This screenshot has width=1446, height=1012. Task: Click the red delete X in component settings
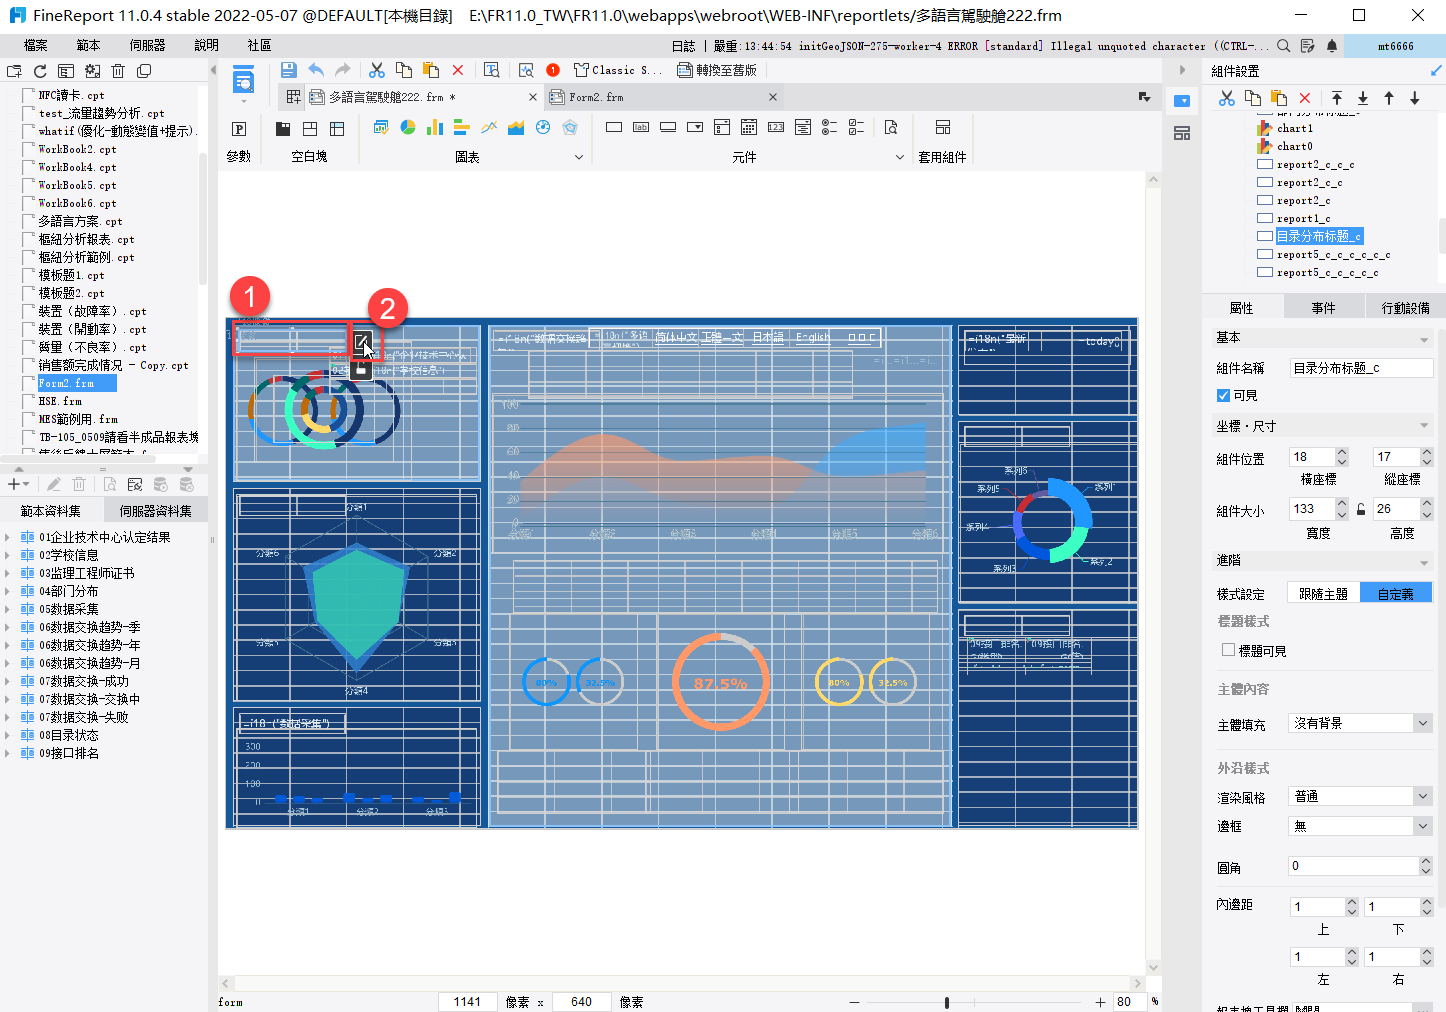[1304, 98]
